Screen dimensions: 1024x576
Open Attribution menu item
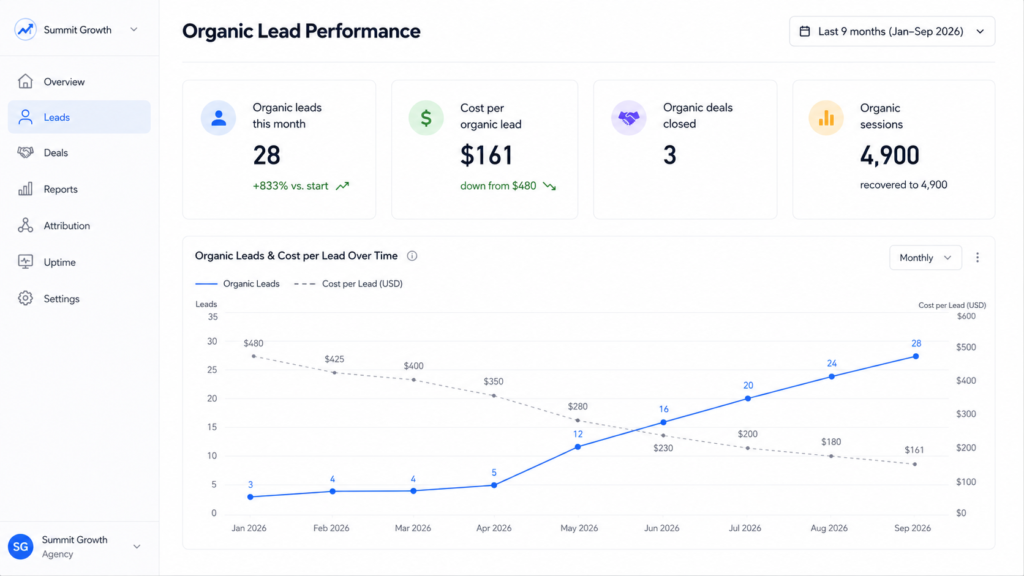(x=79, y=225)
